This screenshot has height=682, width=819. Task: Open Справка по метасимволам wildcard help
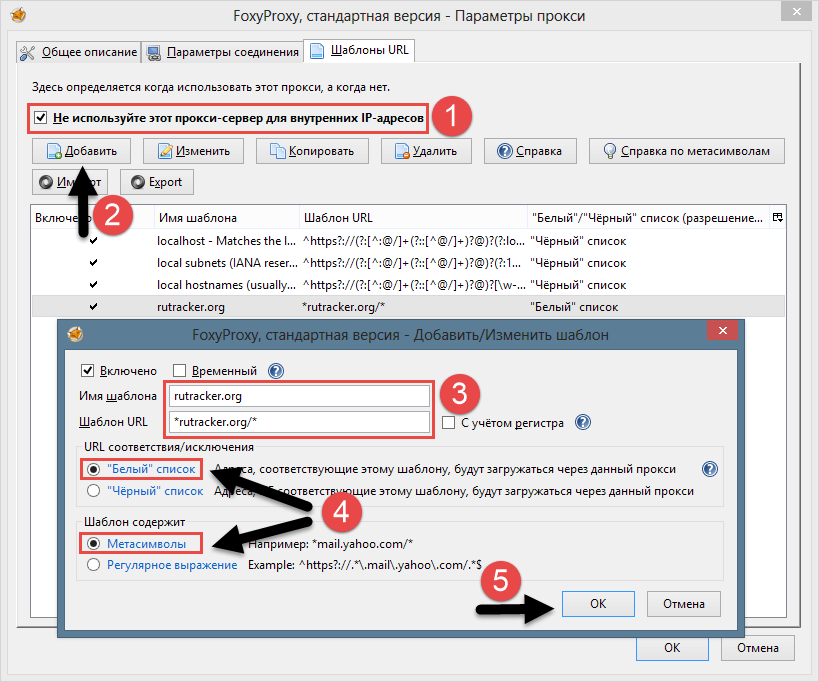tap(686, 151)
